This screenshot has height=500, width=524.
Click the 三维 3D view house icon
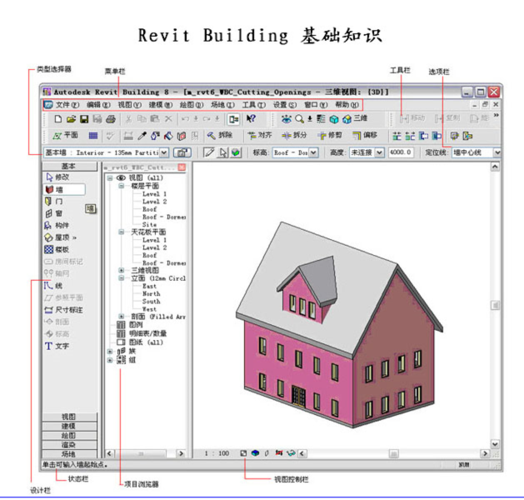[x=355, y=119]
